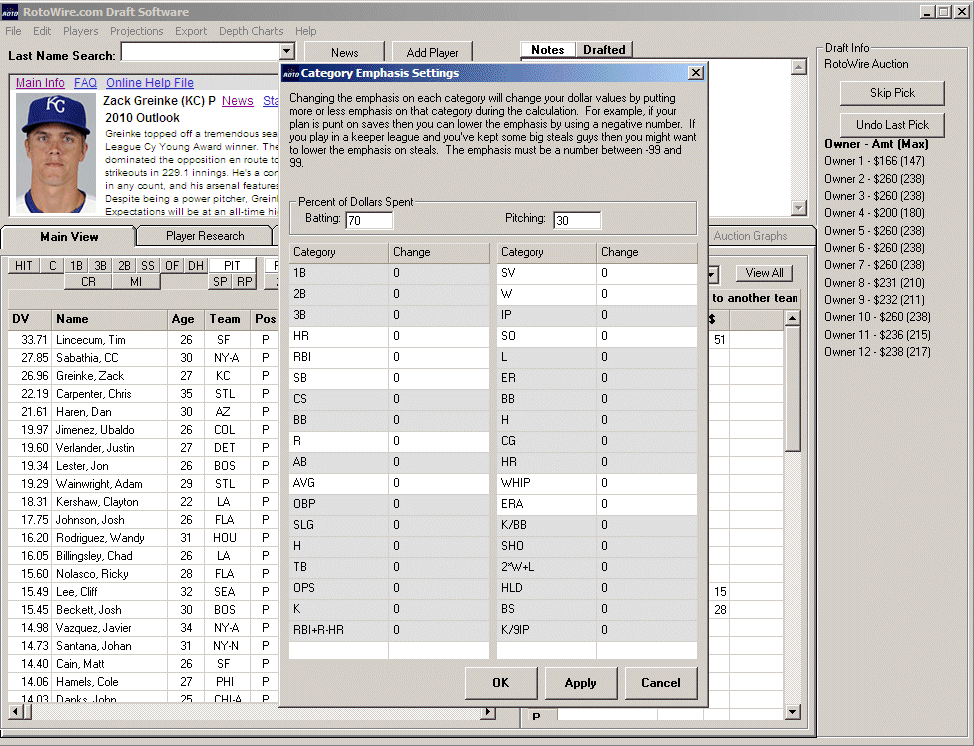Edit the WHIP change value

(x=647, y=483)
